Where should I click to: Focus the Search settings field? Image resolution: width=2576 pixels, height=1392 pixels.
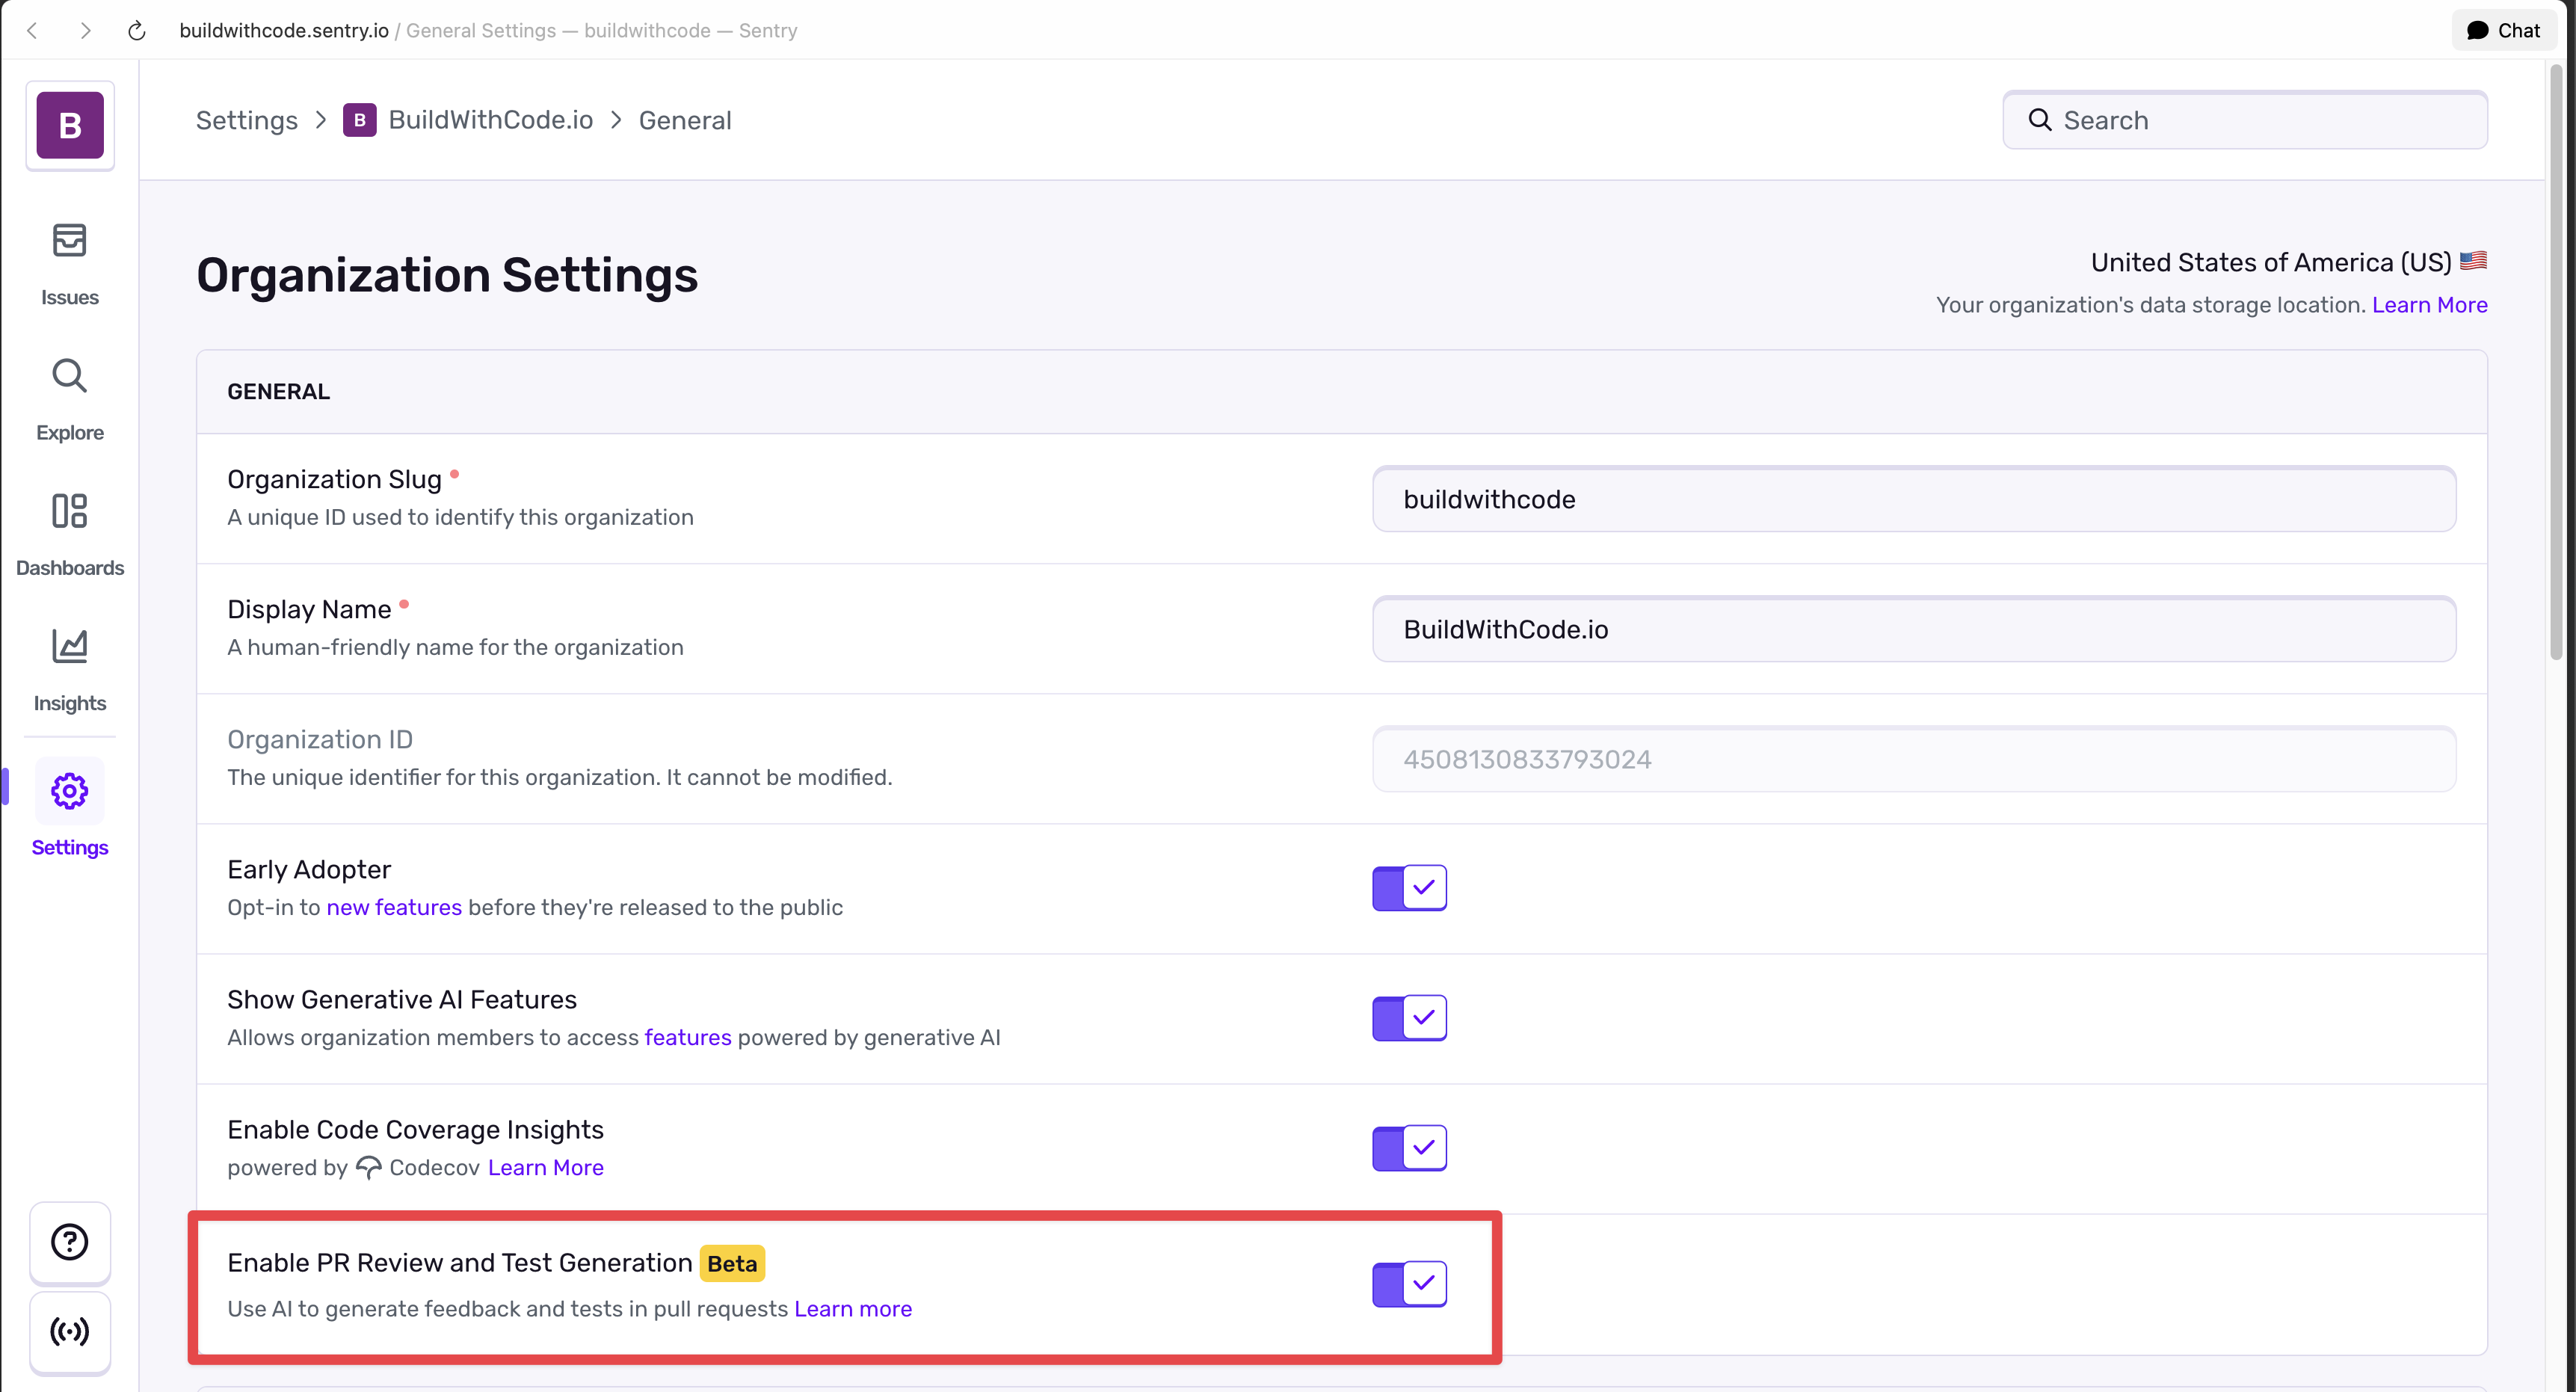(2245, 120)
